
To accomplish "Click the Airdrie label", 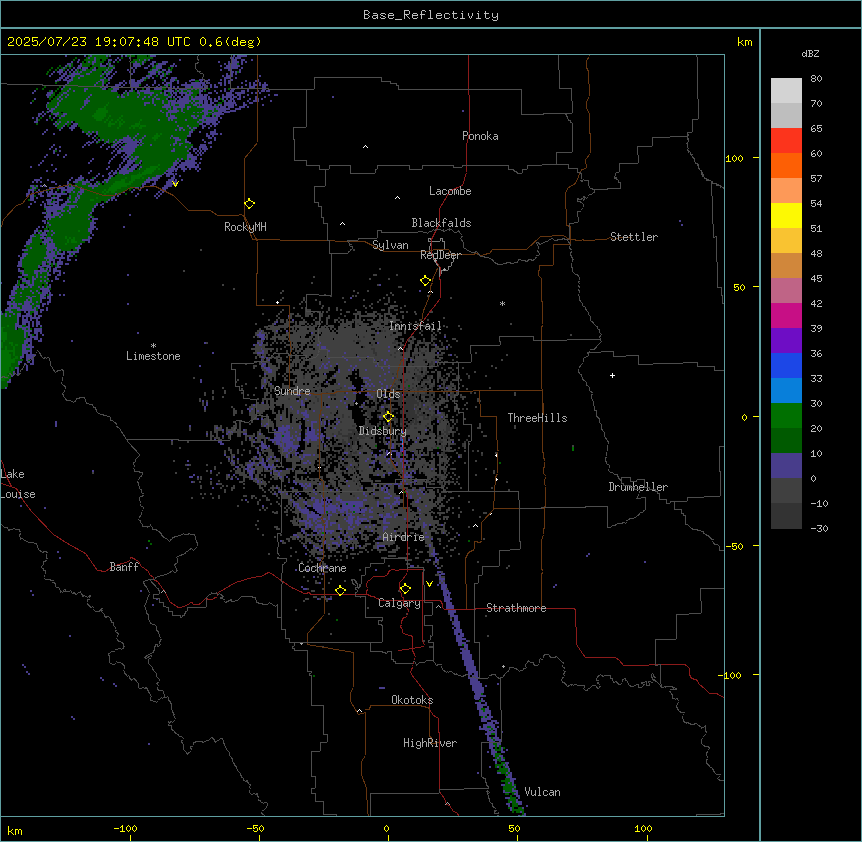I will [404, 537].
